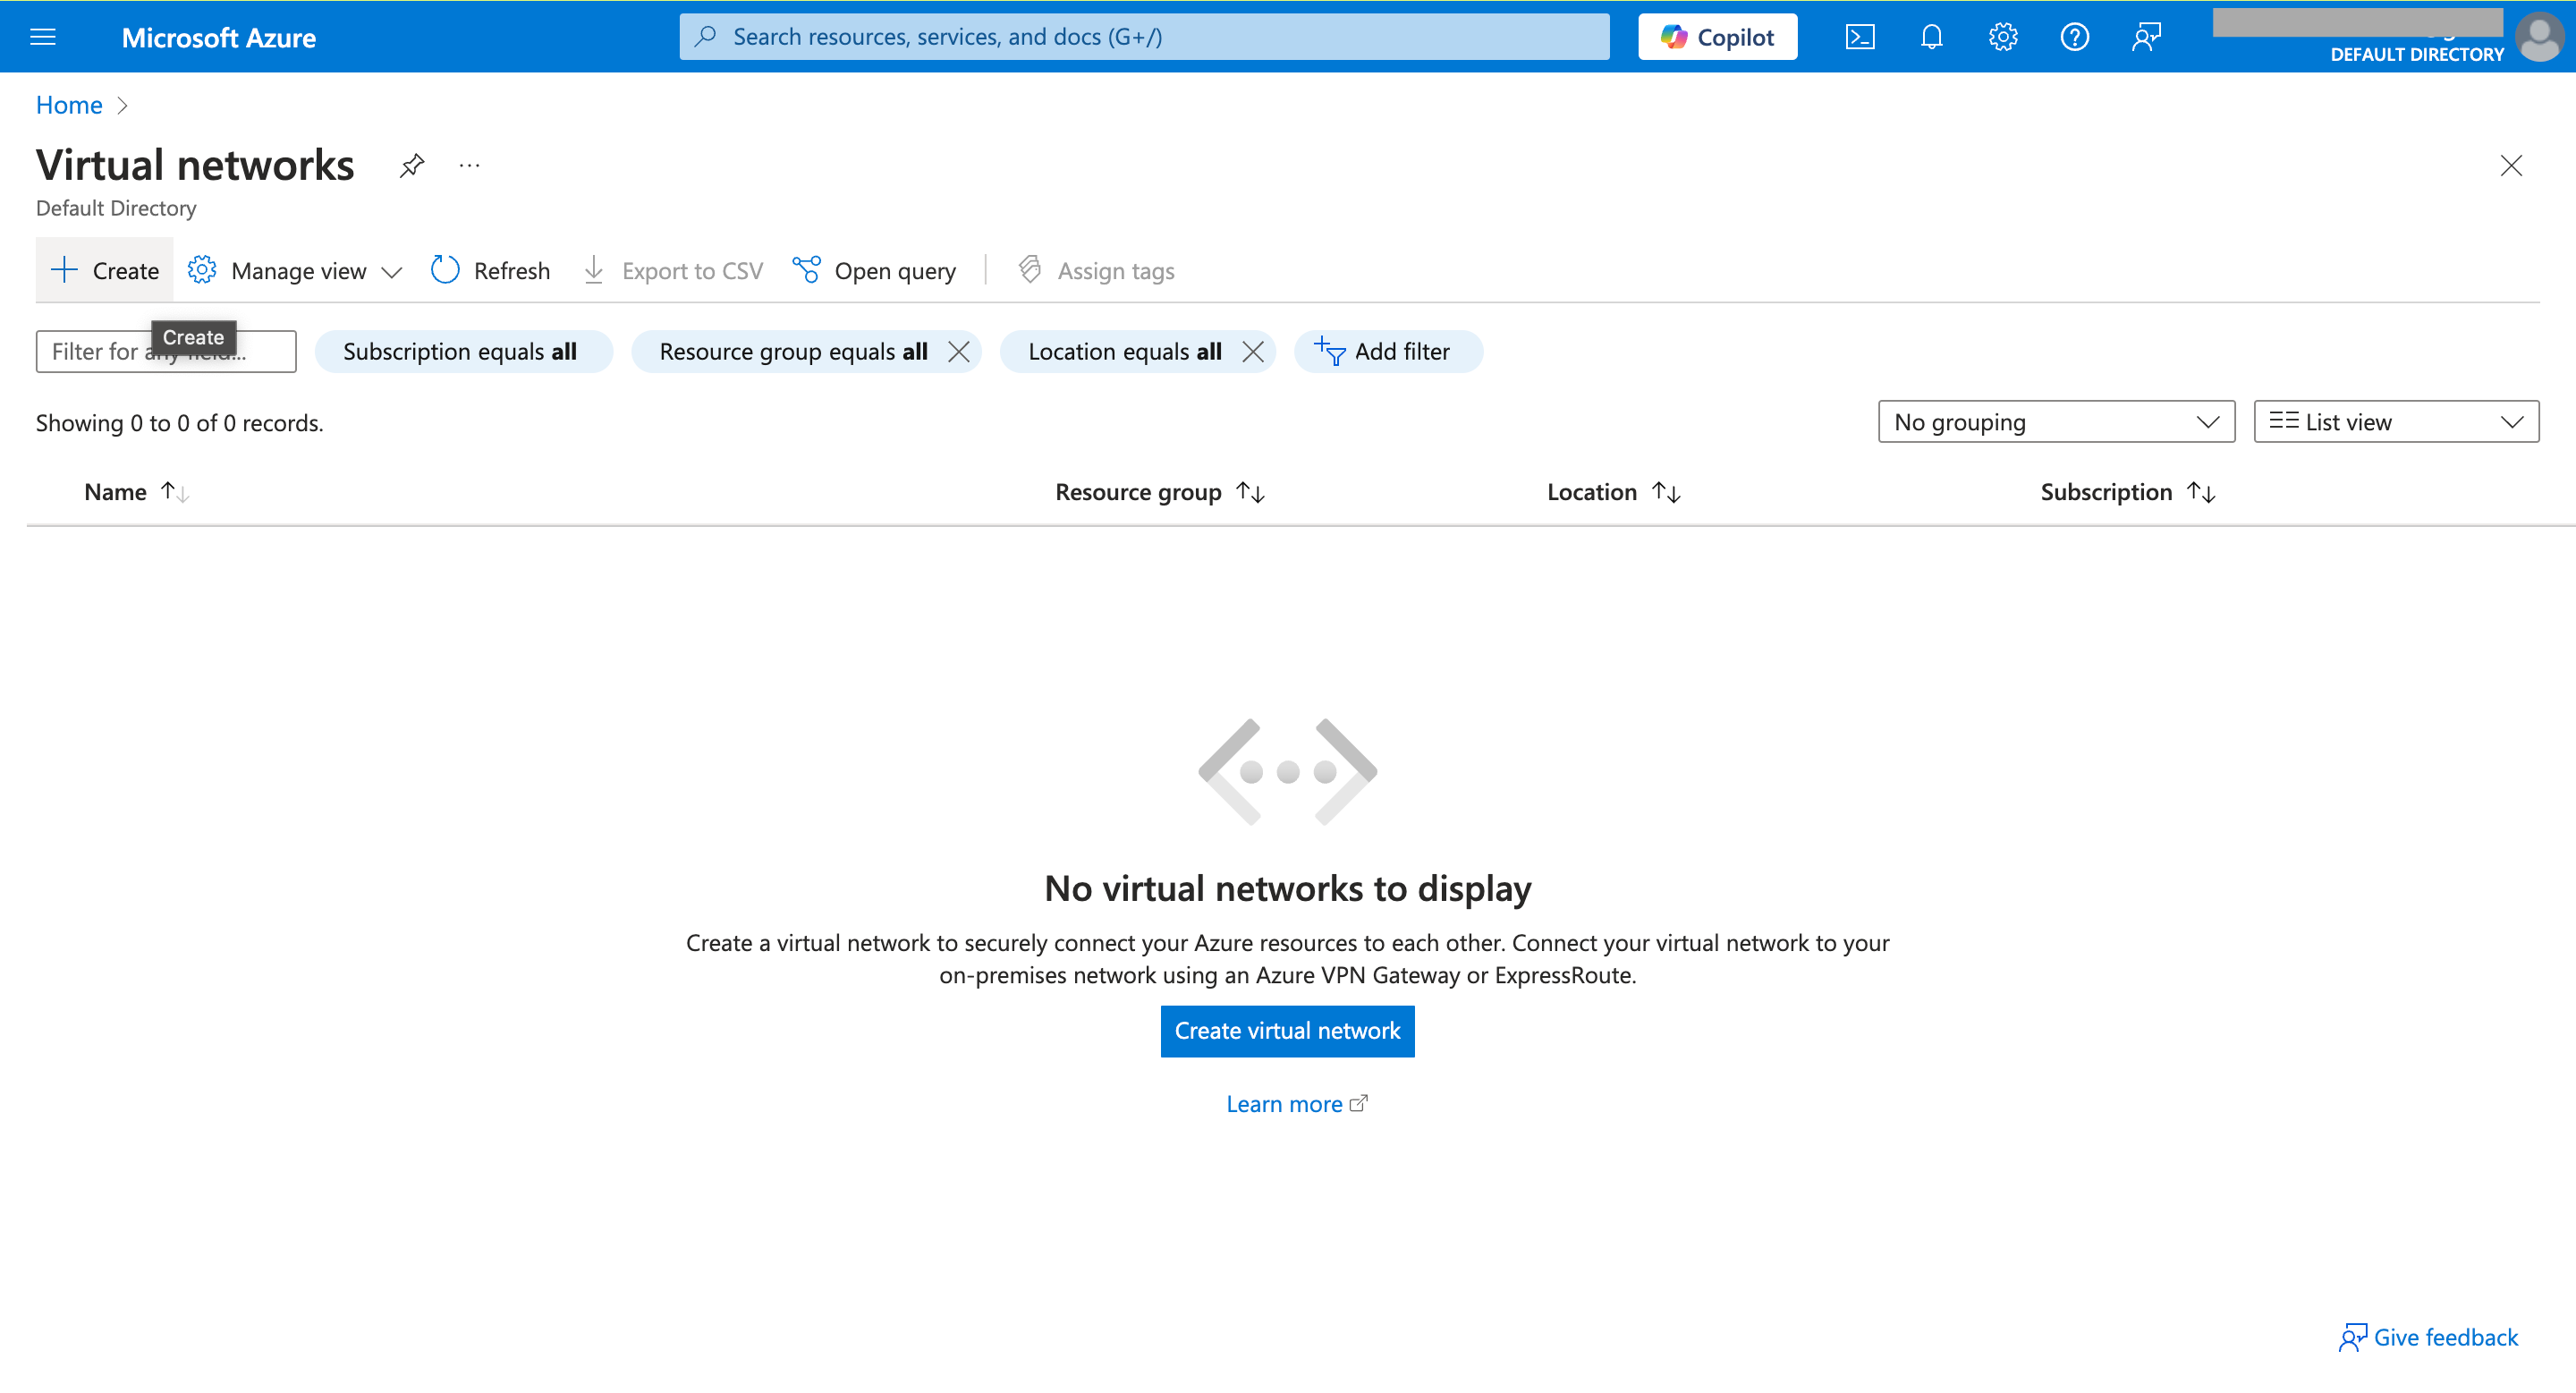
Task: Pin Virtual networks to dashboard
Action: tap(411, 165)
